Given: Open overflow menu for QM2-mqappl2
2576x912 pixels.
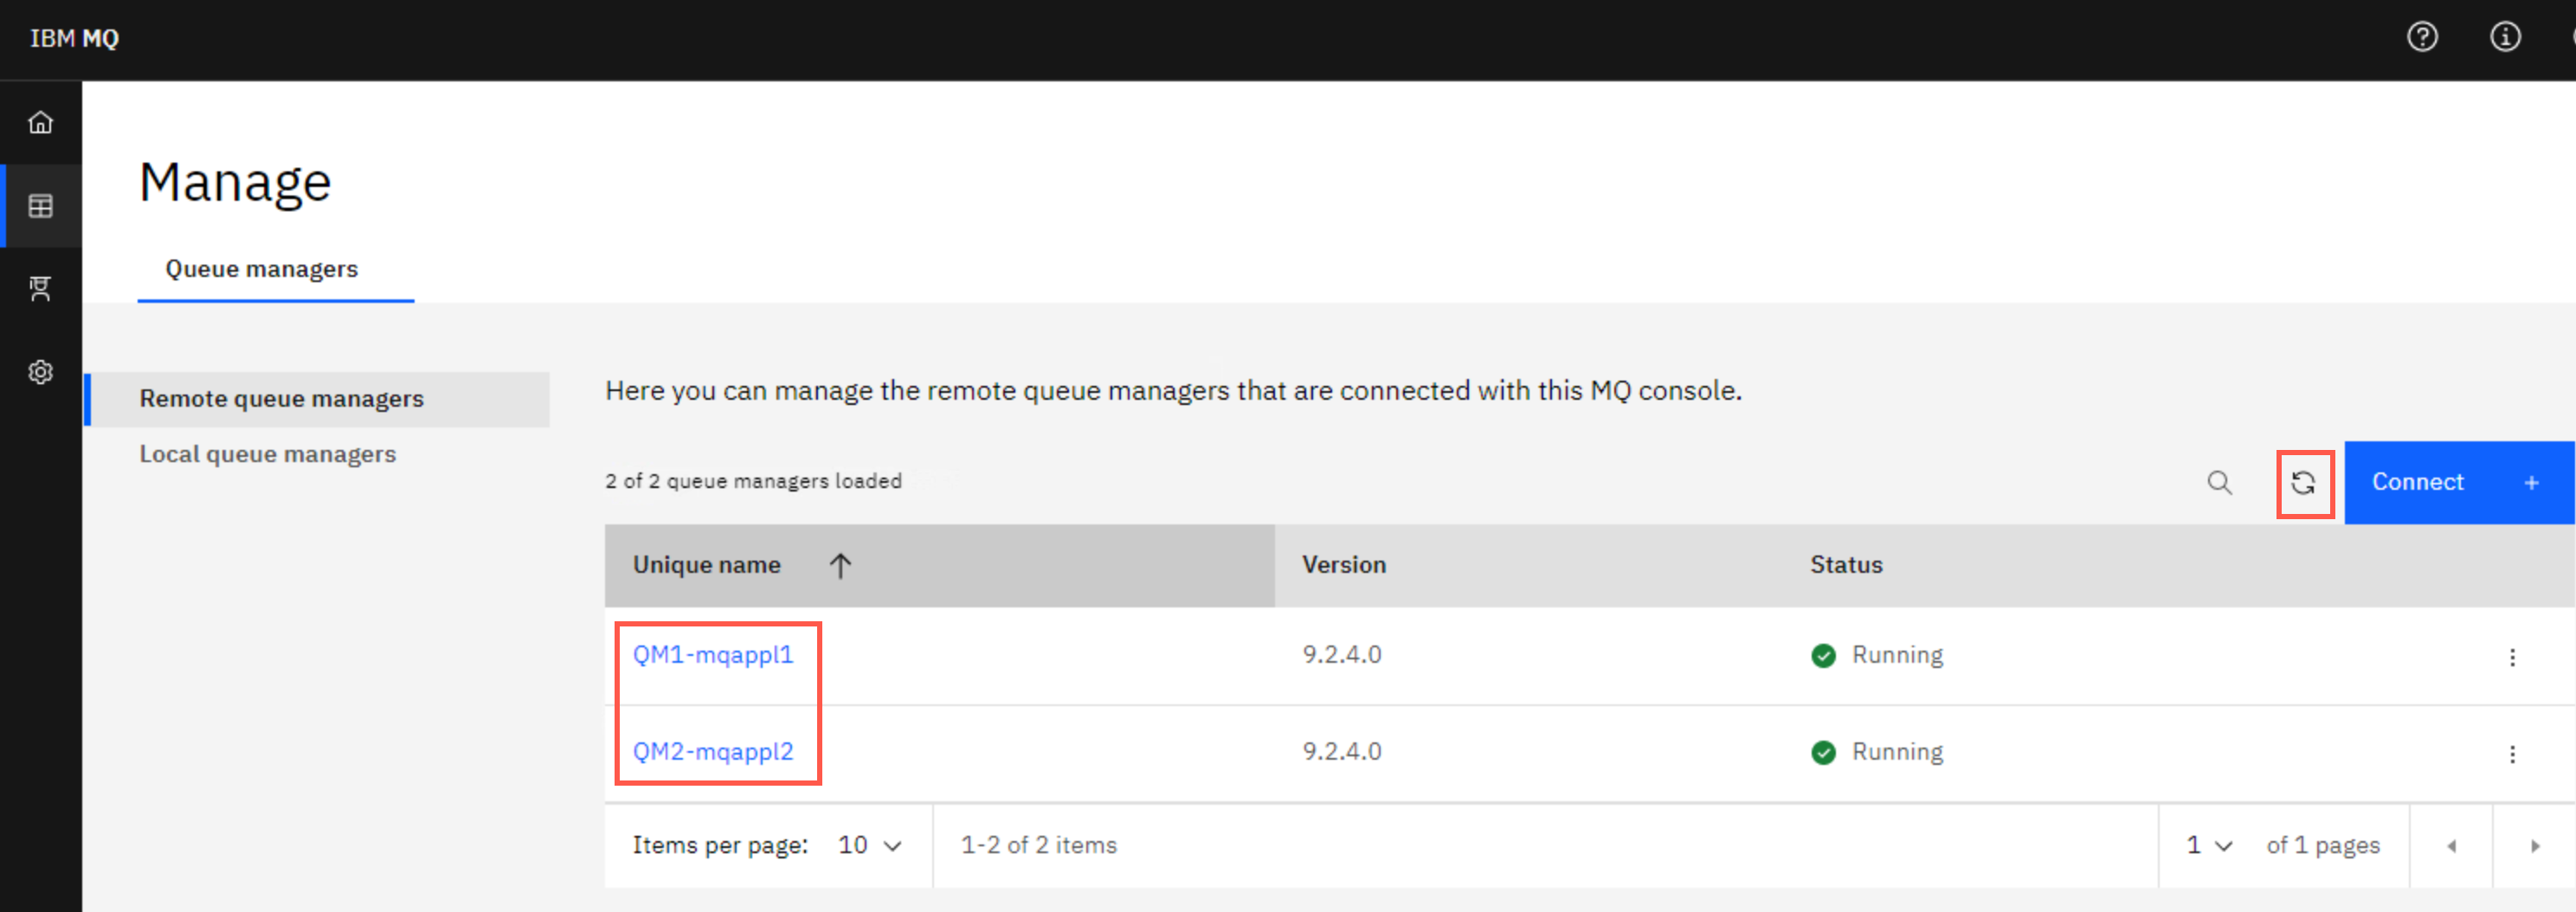Looking at the screenshot, I should pyautogui.click(x=2511, y=754).
